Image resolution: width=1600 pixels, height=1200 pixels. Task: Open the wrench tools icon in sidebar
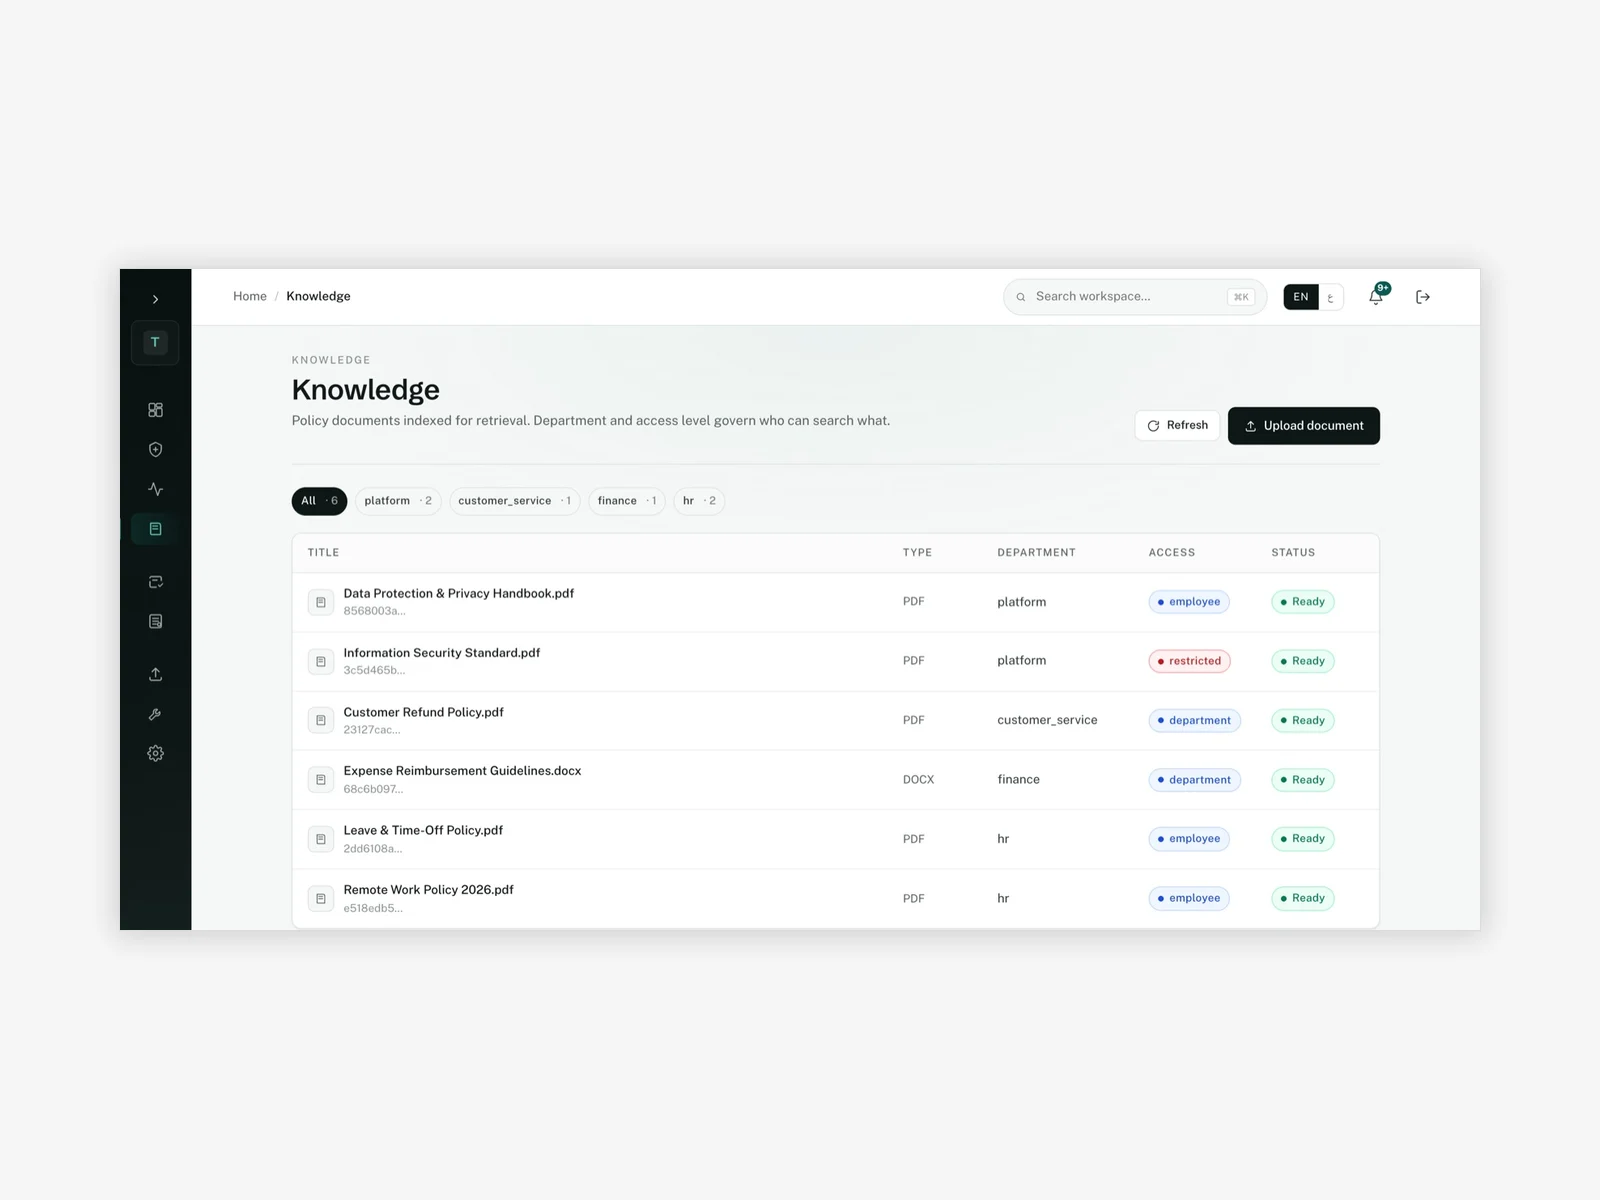pos(155,714)
